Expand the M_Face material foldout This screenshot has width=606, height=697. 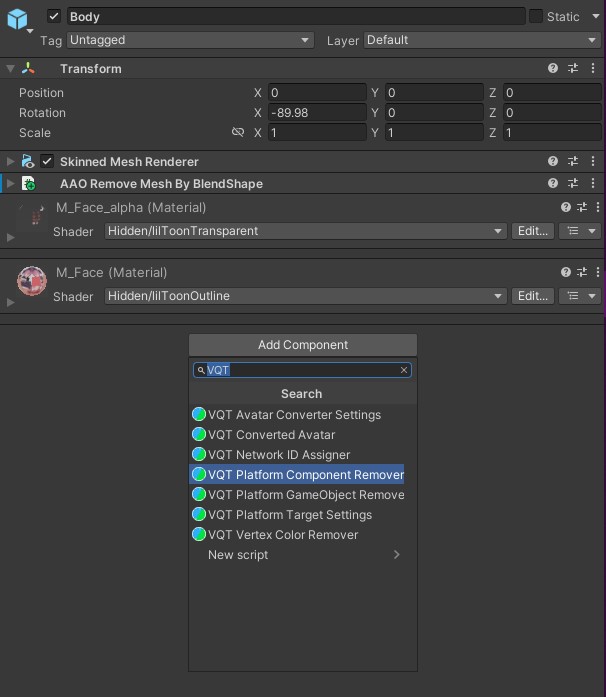coord(10,302)
